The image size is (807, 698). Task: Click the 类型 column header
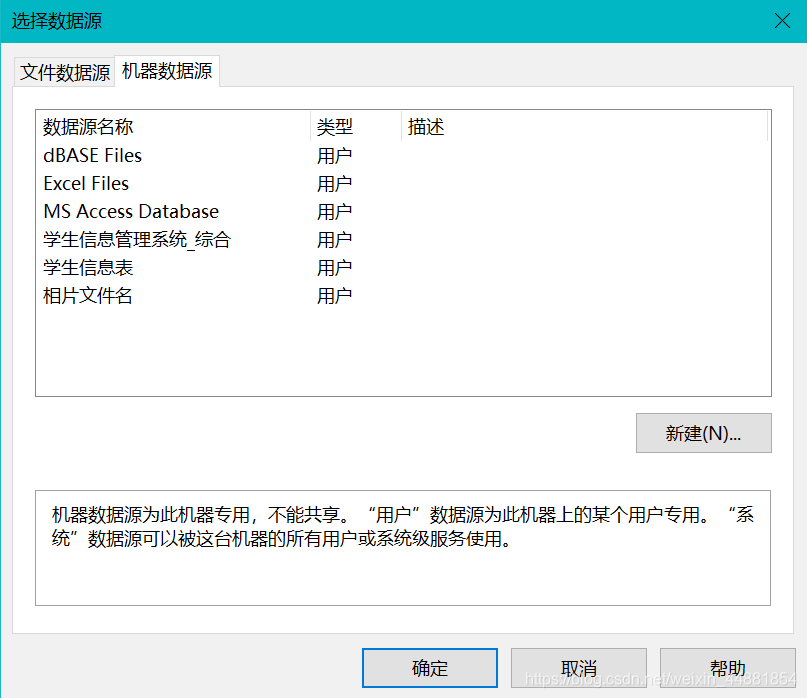click(x=335, y=127)
